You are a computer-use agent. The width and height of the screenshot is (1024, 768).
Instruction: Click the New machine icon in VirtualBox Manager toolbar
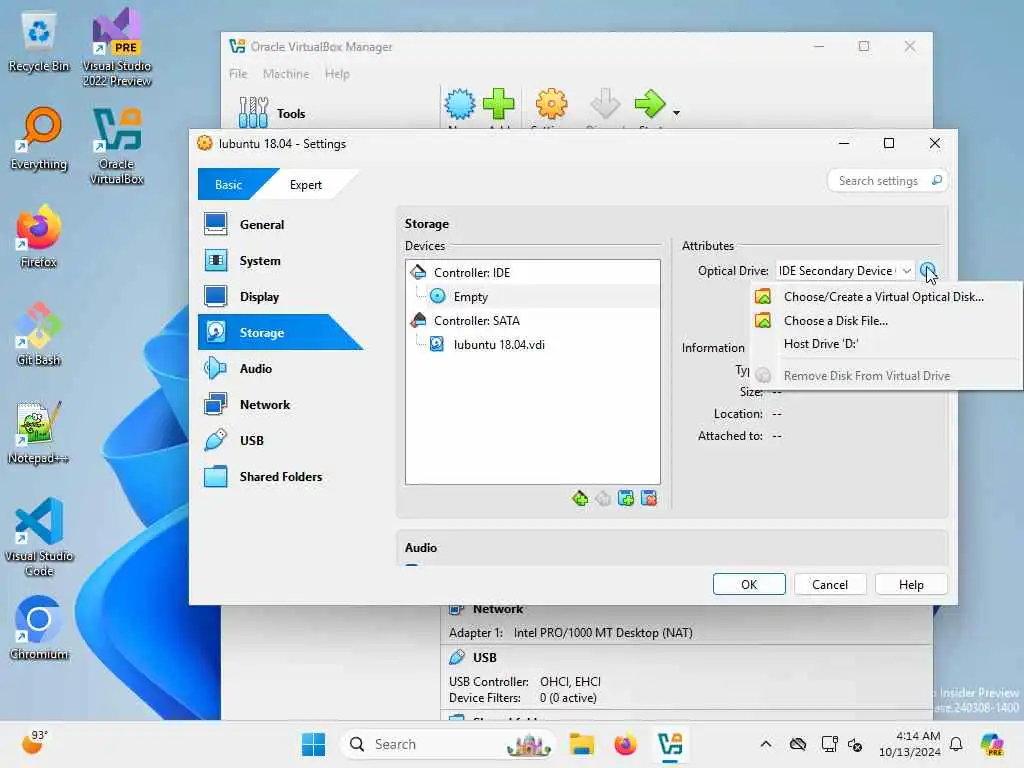pos(460,104)
